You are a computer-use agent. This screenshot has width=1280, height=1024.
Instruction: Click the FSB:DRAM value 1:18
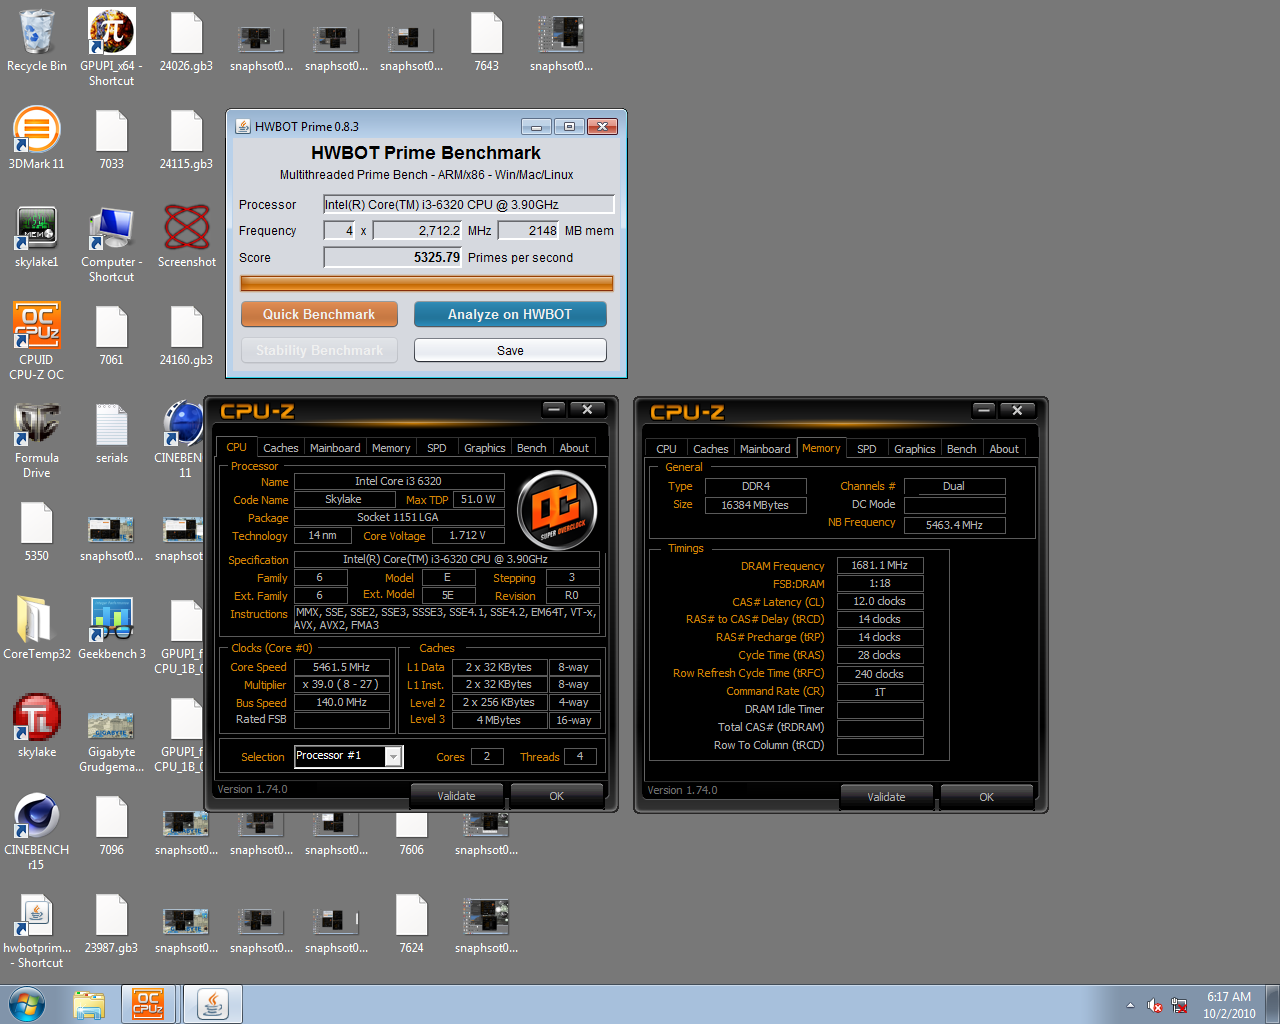[880, 583]
